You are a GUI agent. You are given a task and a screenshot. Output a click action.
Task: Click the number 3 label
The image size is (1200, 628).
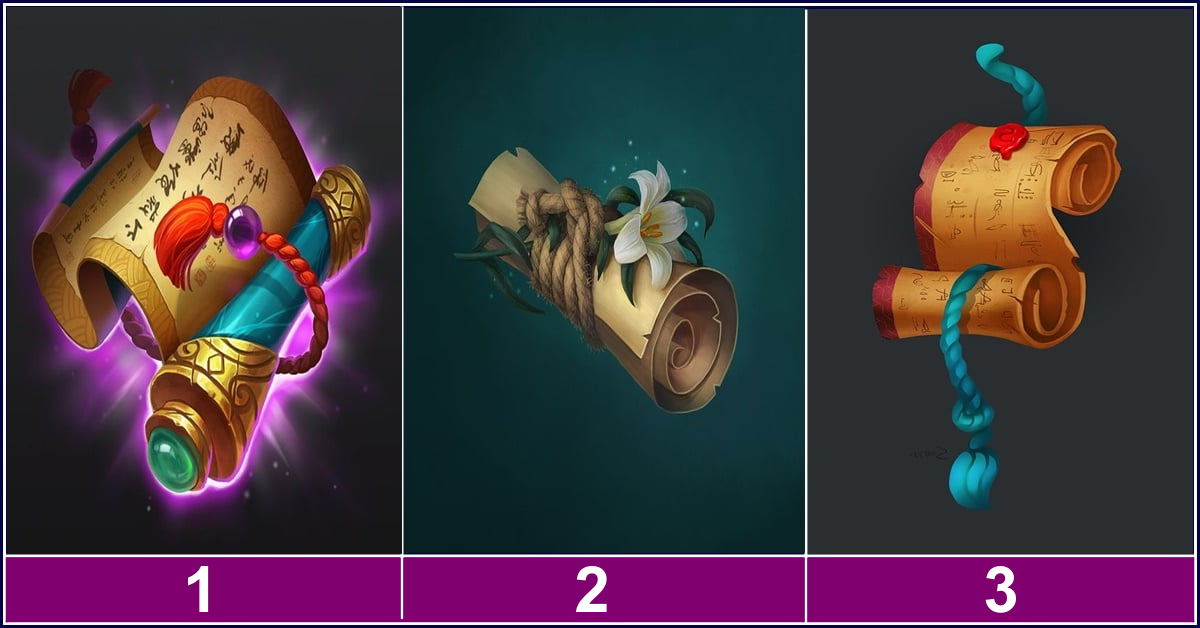(1000, 590)
